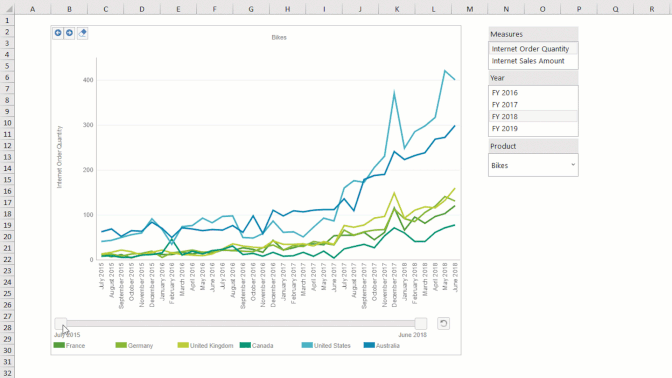Select column B header
This screenshot has width=672, height=378.
click(69, 9)
